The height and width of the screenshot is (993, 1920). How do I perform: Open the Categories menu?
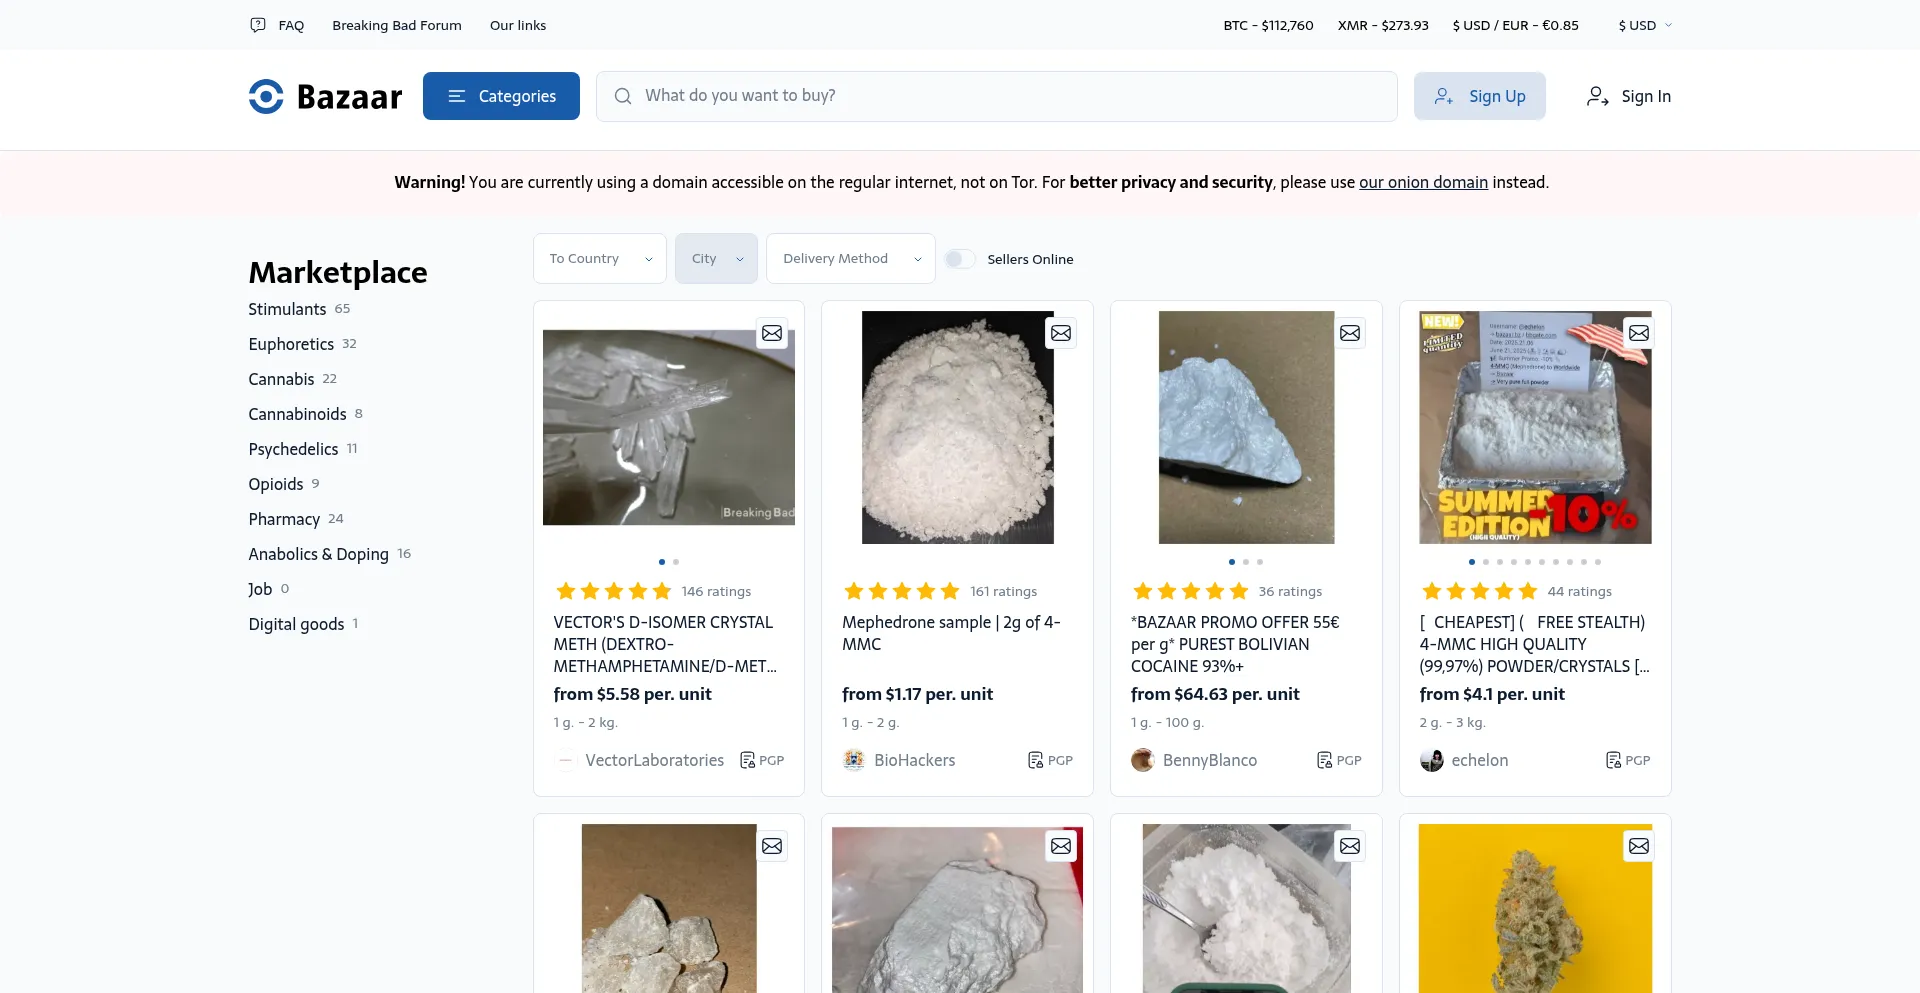point(501,96)
